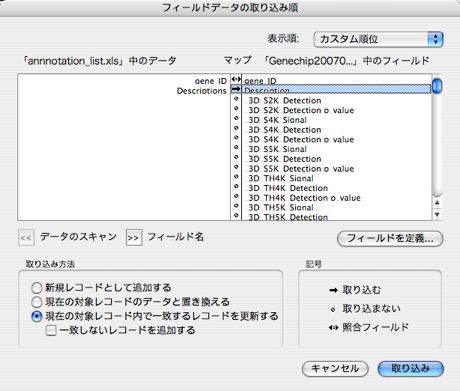Toggle the import dot for 3D S4K Signal
460x391 pixels.
(x=236, y=118)
